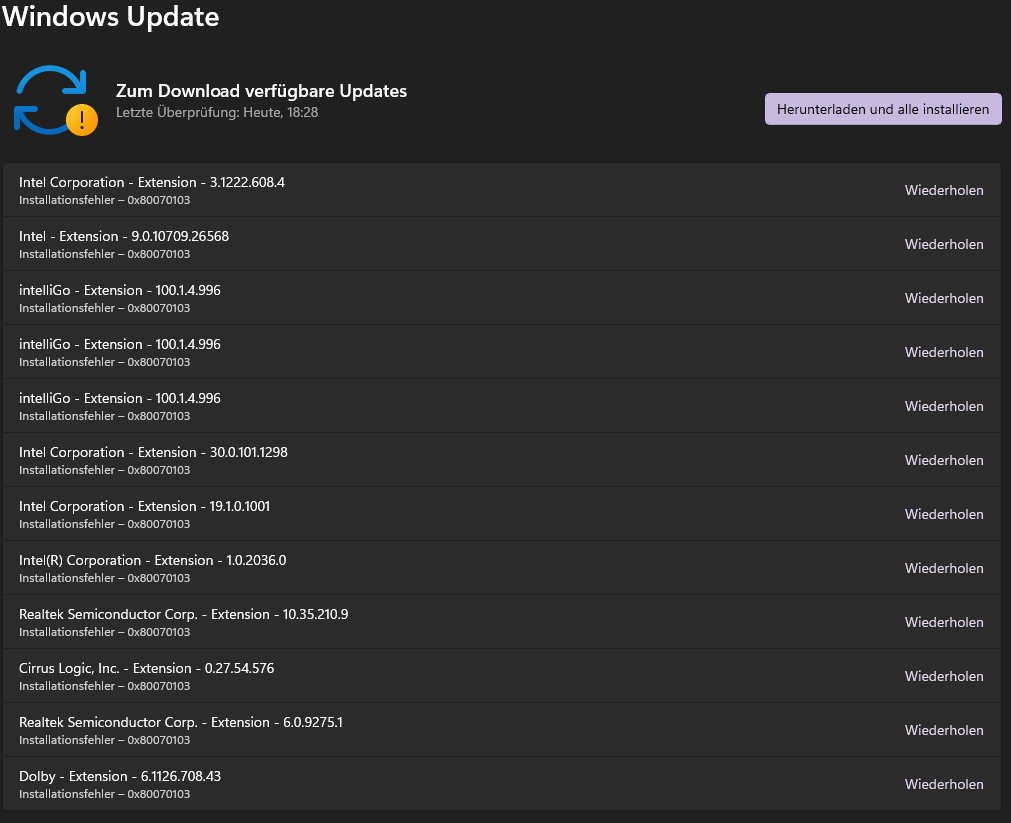Select 'Cirrus Logic, Inc. - Extension - 0.27.54.576' title
Viewport: 1011px width, 823px height.
click(146, 668)
